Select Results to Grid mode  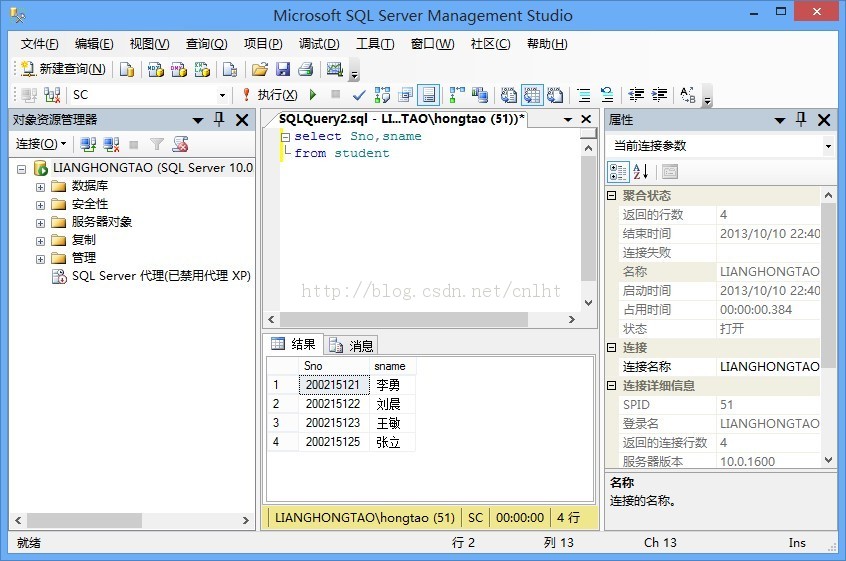click(x=532, y=95)
